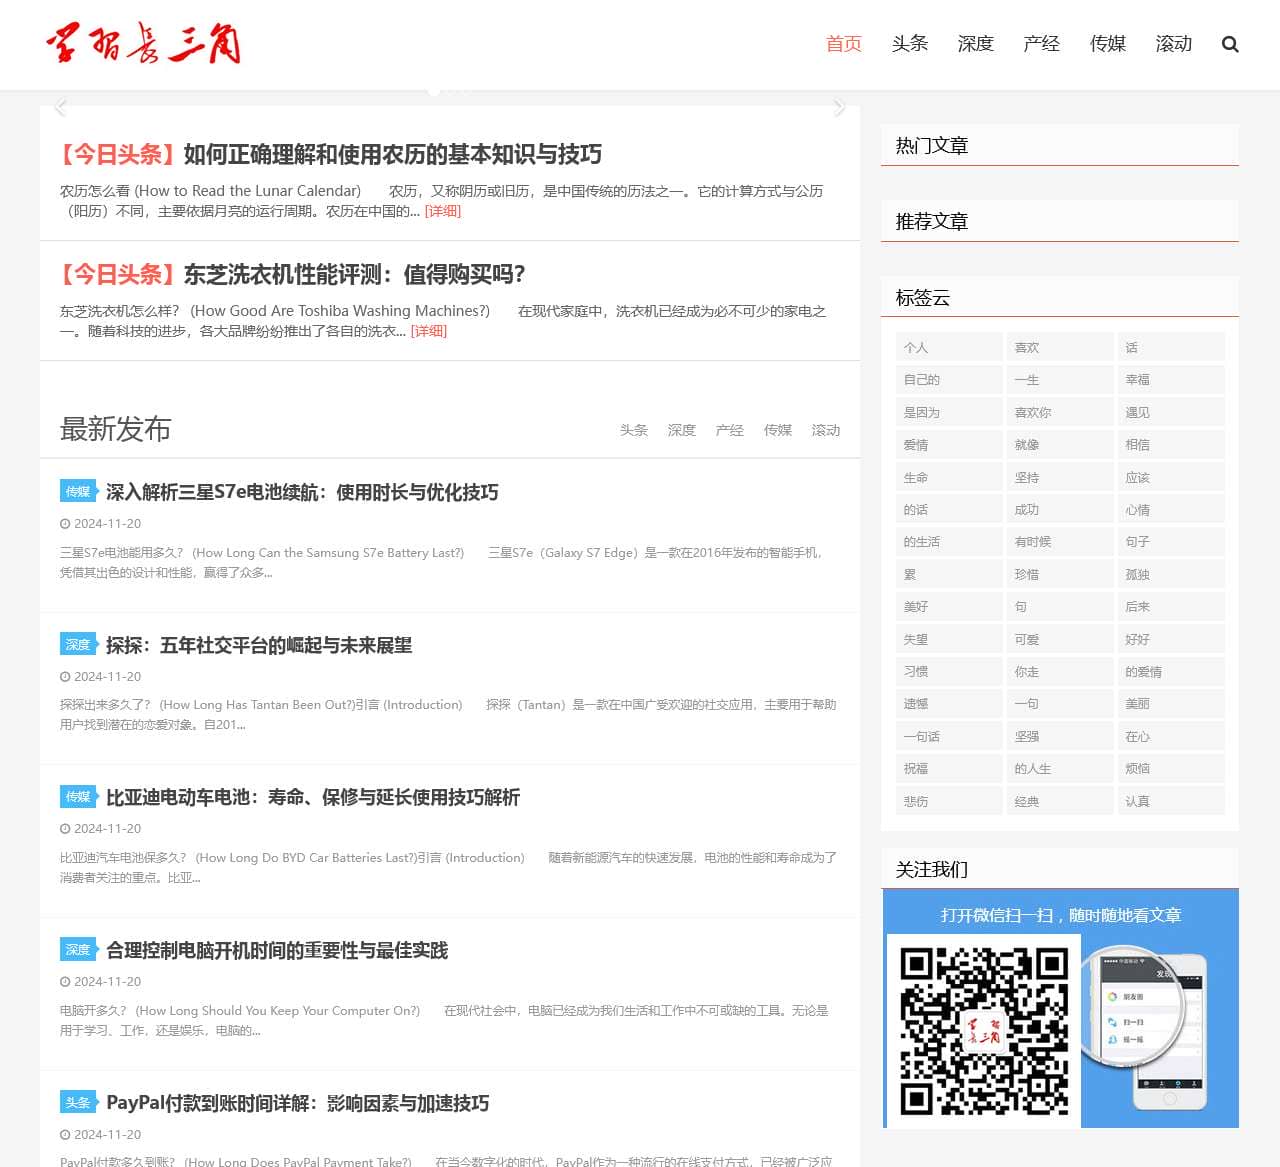This screenshot has height=1167, width=1280.
Task: Open article 比亚迪电动车电池 title
Action: [x=313, y=797]
